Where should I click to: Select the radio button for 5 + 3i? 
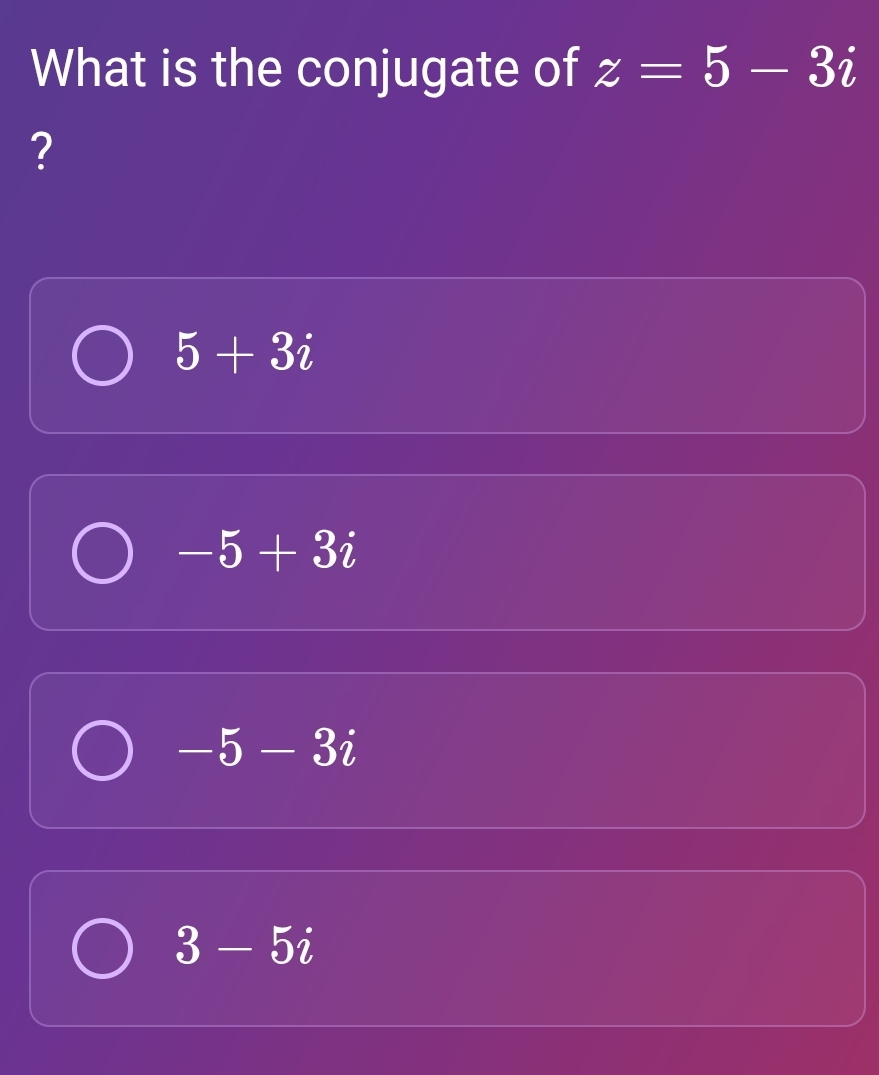tap(103, 355)
